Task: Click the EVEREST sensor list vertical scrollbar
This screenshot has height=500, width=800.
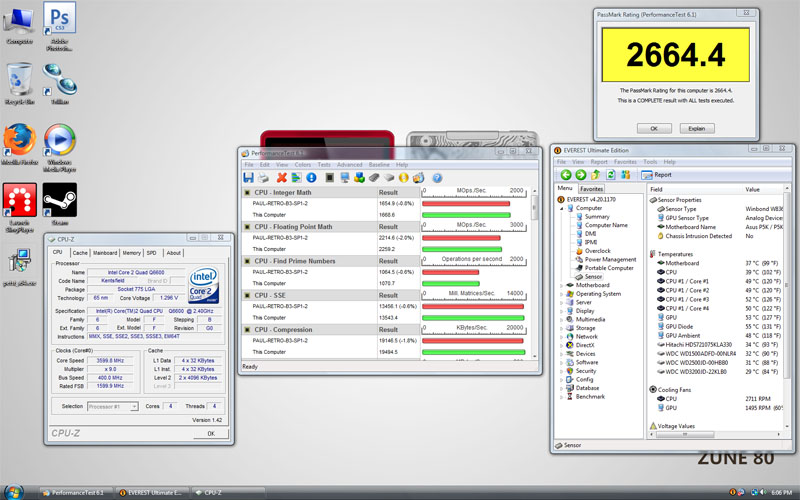Action: [787, 307]
